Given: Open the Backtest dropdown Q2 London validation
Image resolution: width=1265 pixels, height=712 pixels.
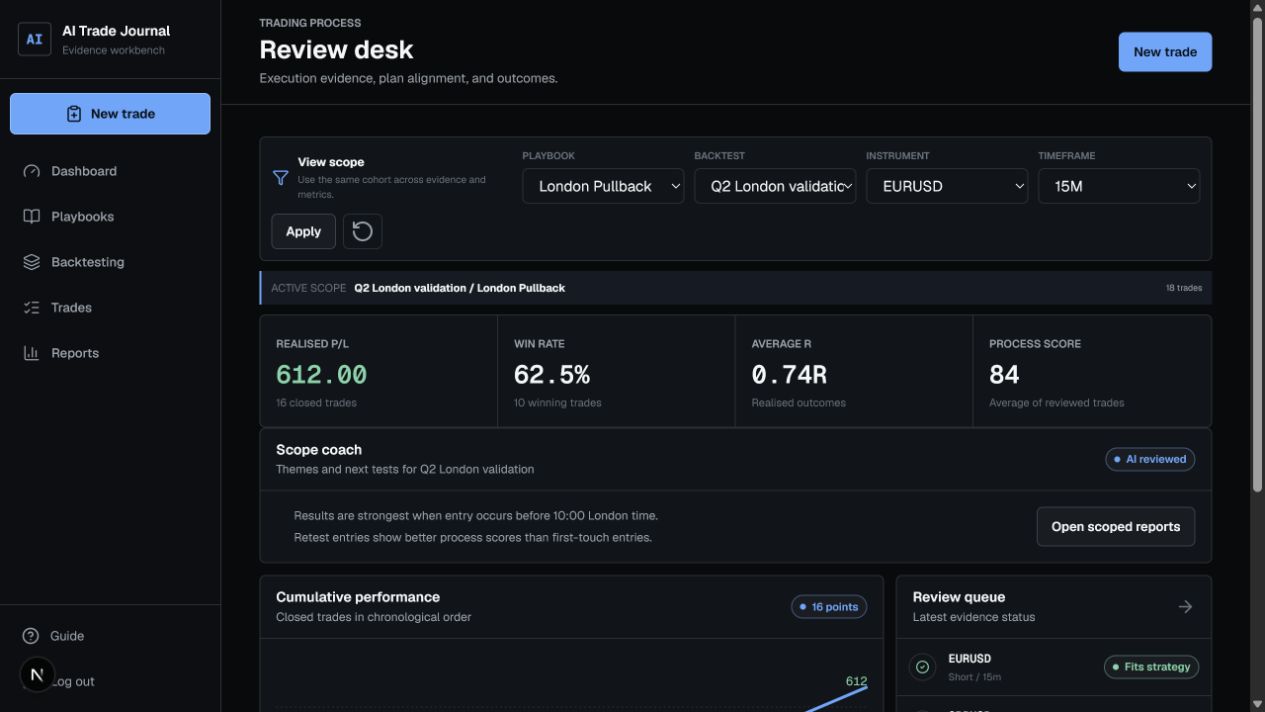Looking at the screenshot, I should point(775,186).
